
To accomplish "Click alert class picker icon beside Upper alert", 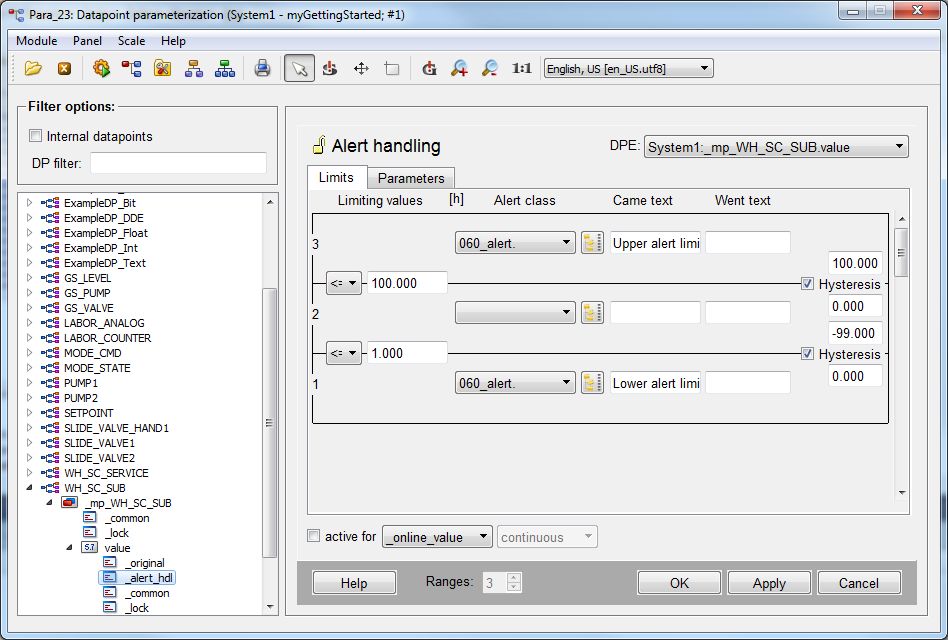I will pyautogui.click(x=592, y=243).
